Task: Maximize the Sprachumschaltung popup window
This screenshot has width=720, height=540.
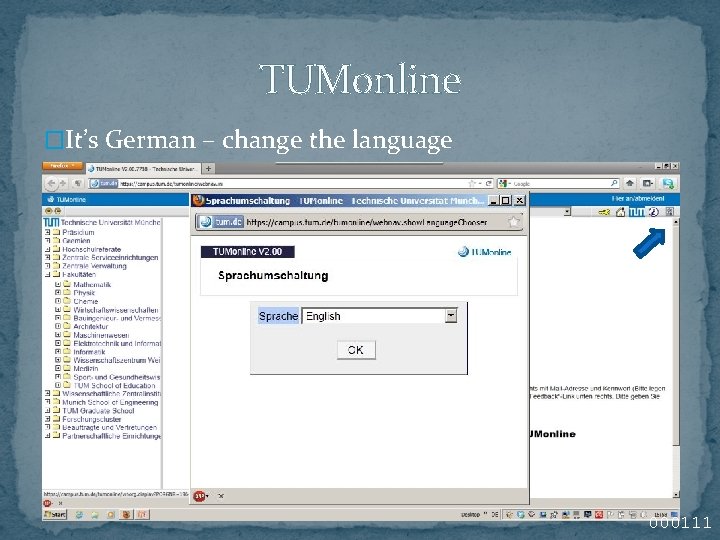Action: click(506, 201)
